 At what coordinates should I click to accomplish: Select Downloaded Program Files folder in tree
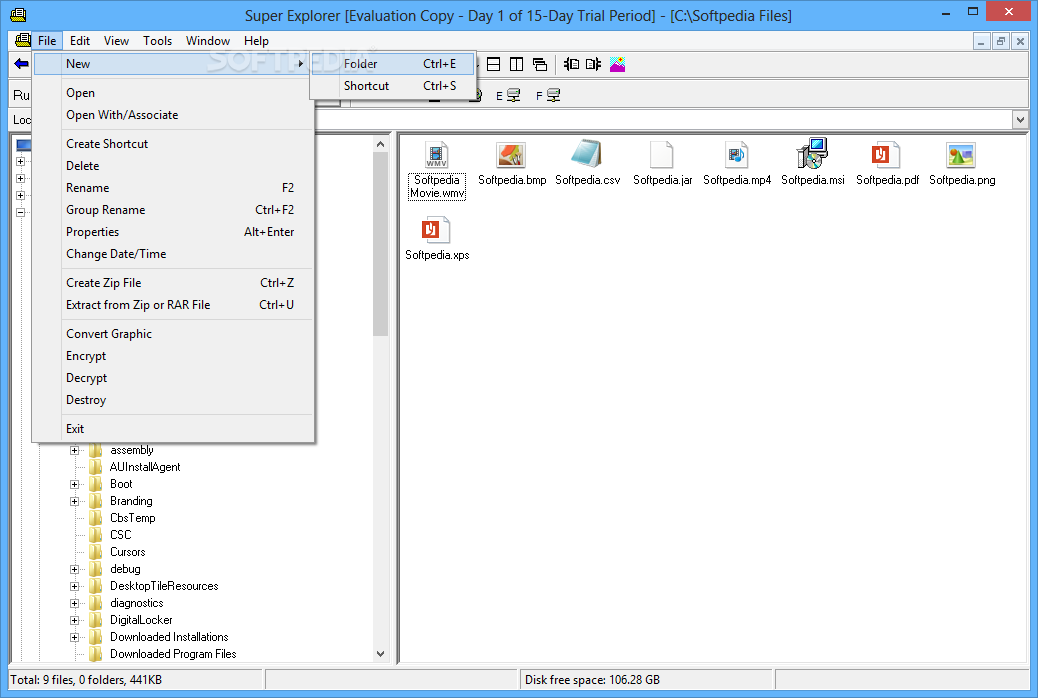coord(173,654)
